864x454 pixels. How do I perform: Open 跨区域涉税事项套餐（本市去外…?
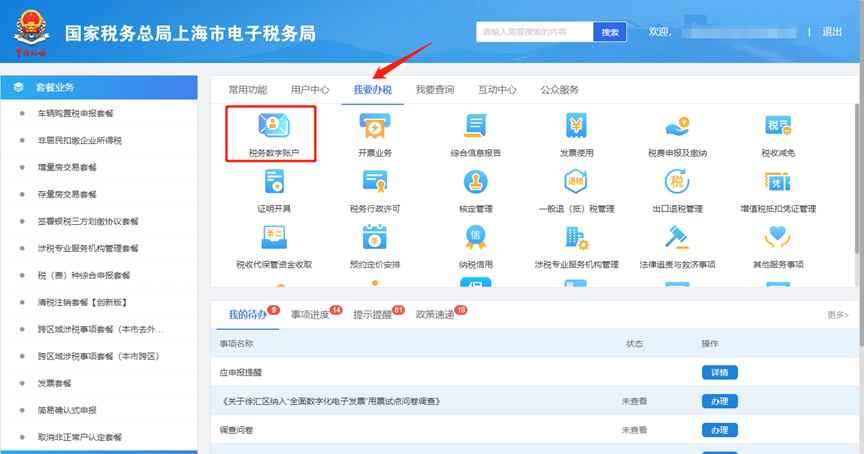100,329
